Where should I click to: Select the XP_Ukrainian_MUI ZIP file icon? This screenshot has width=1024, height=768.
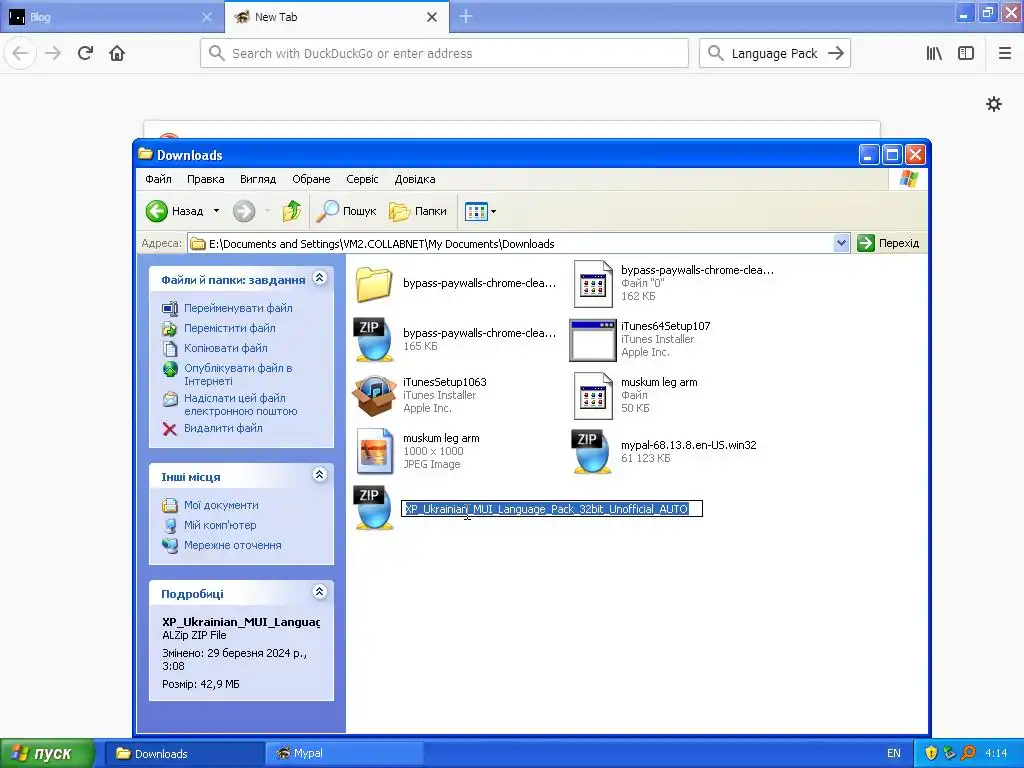click(x=374, y=507)
